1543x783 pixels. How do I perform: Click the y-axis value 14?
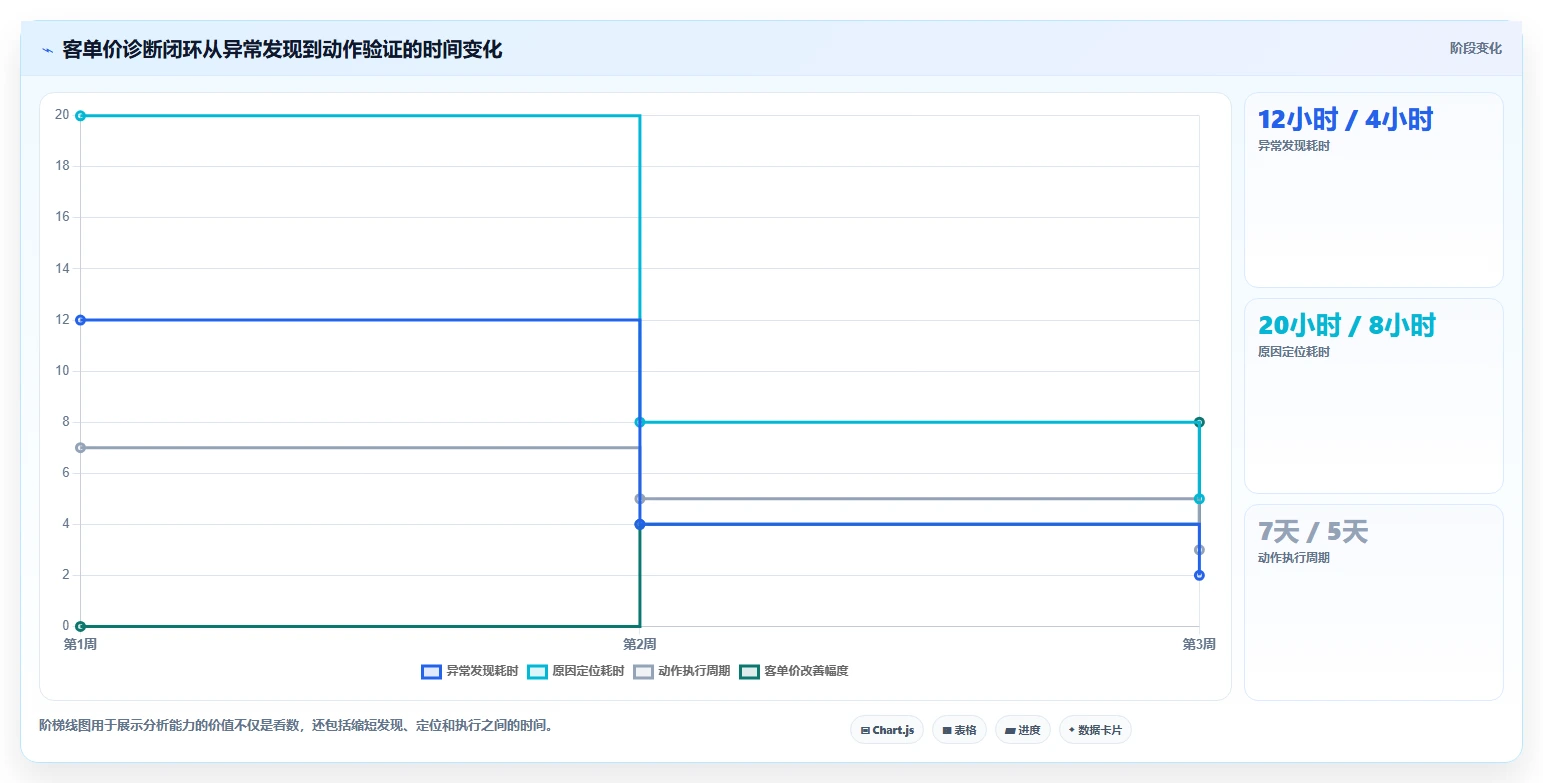(x=62, y=268)
